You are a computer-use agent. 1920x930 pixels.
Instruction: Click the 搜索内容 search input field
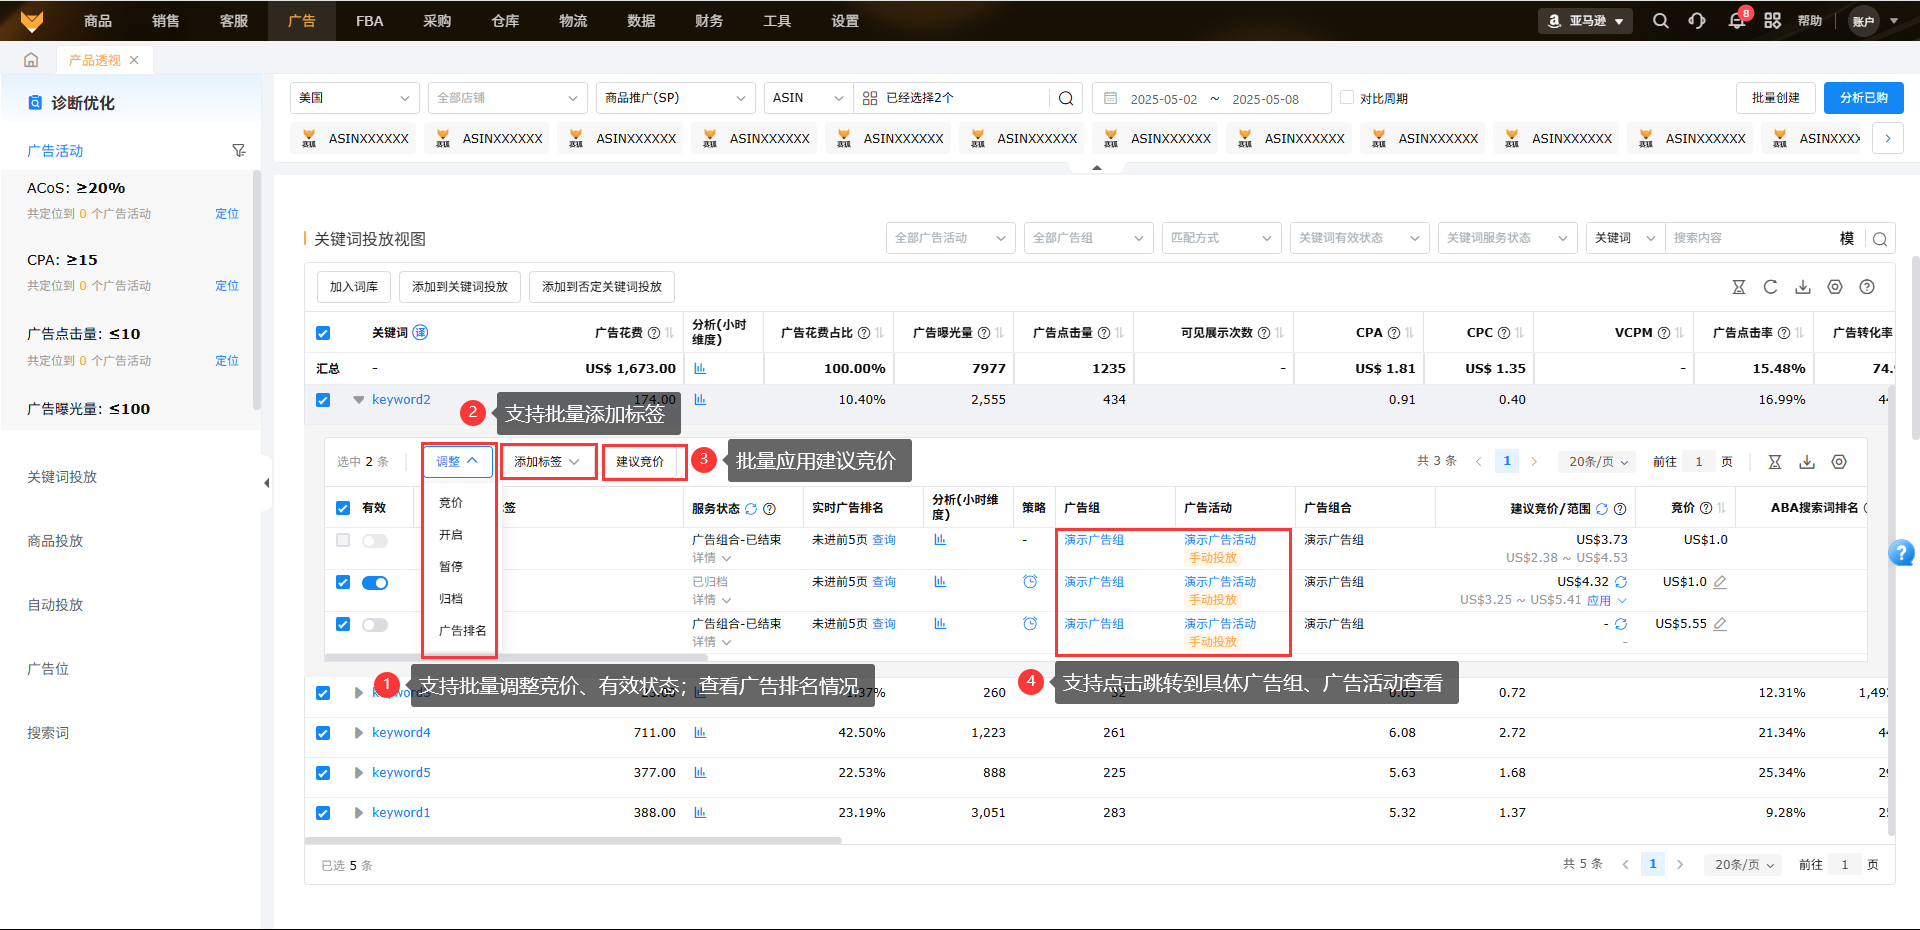[x=1750, y=238]
